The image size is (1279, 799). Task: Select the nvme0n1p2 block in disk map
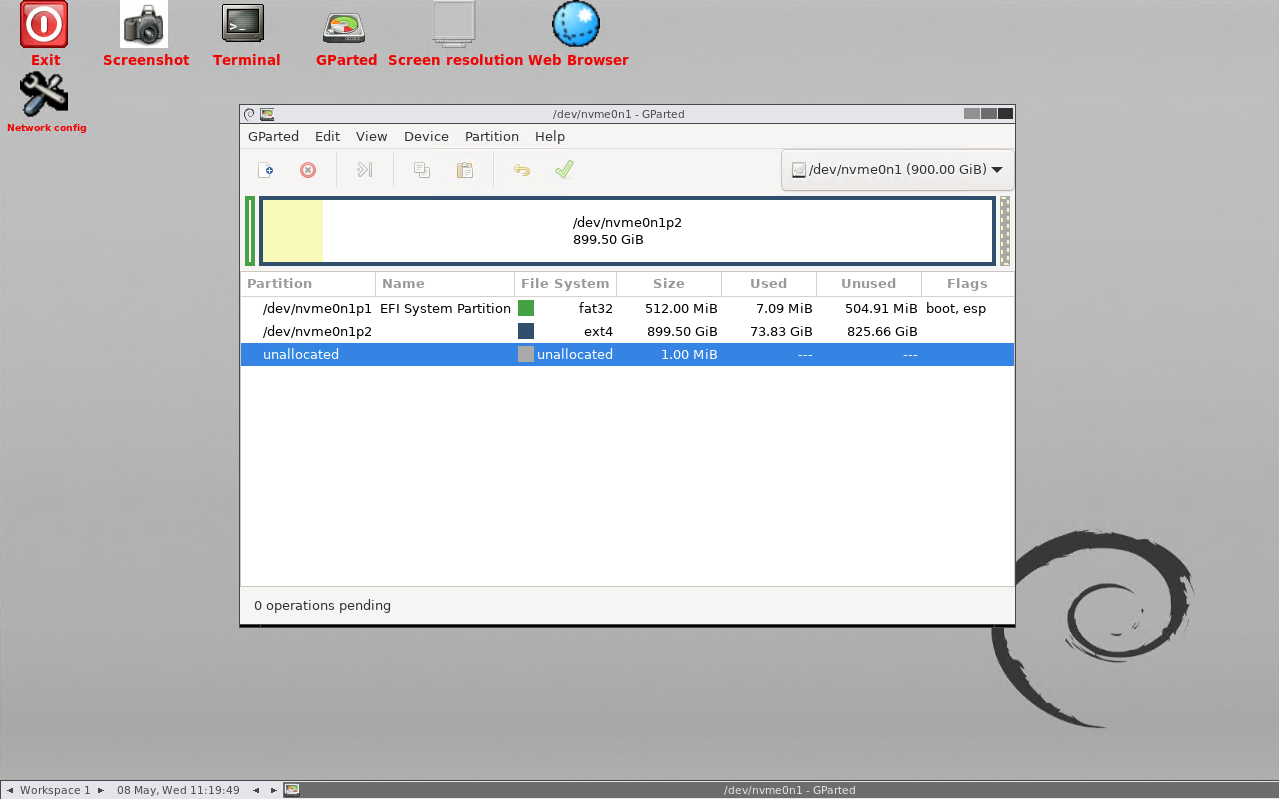627,231
